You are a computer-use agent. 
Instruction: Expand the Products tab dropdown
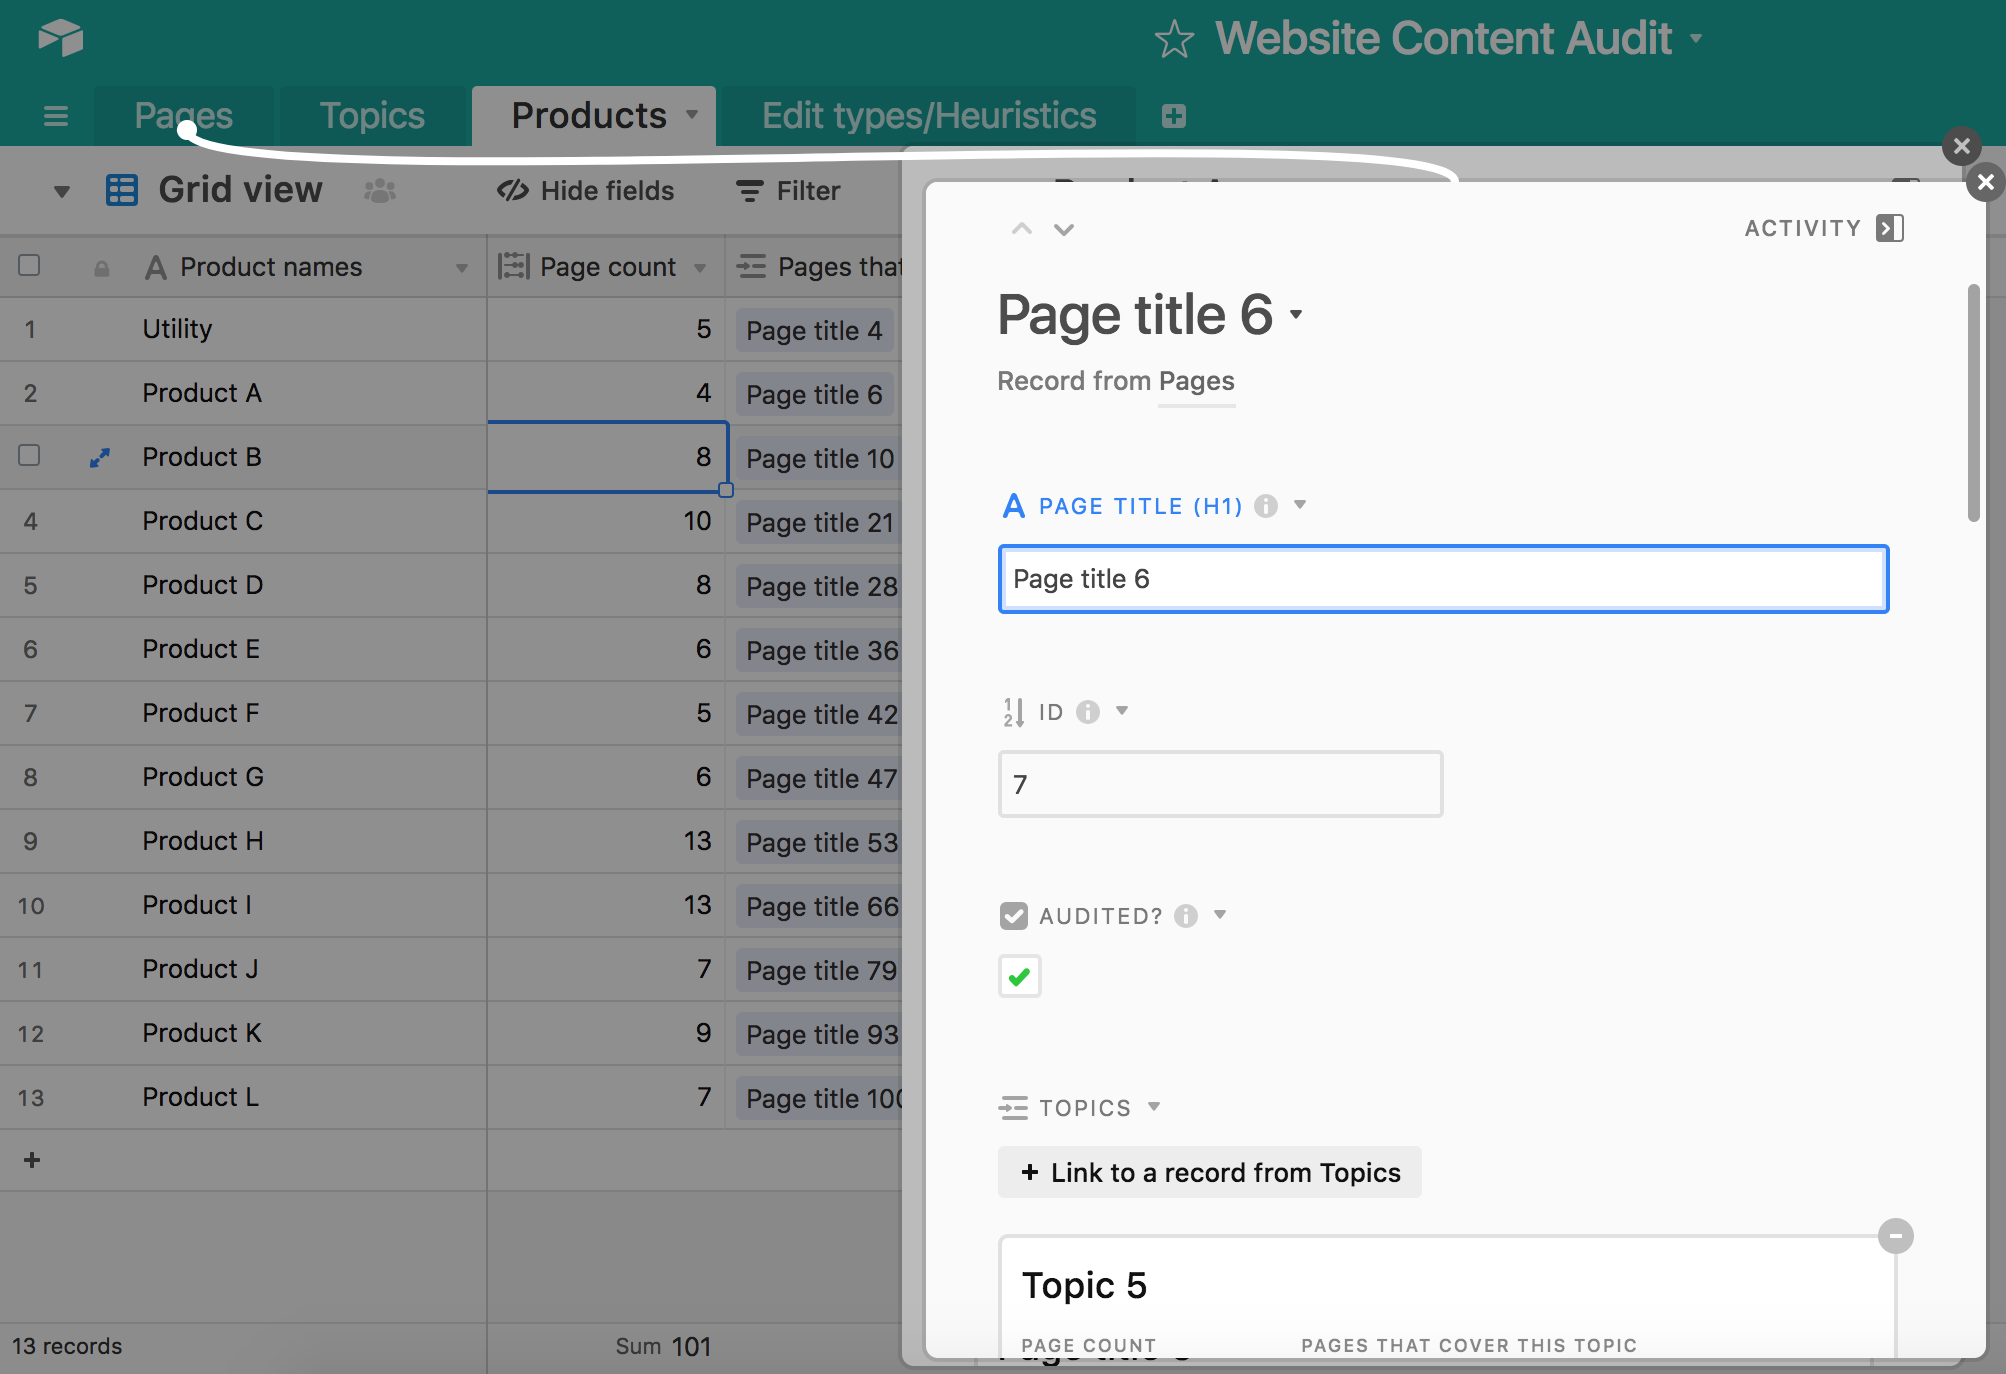coord(694,114)
